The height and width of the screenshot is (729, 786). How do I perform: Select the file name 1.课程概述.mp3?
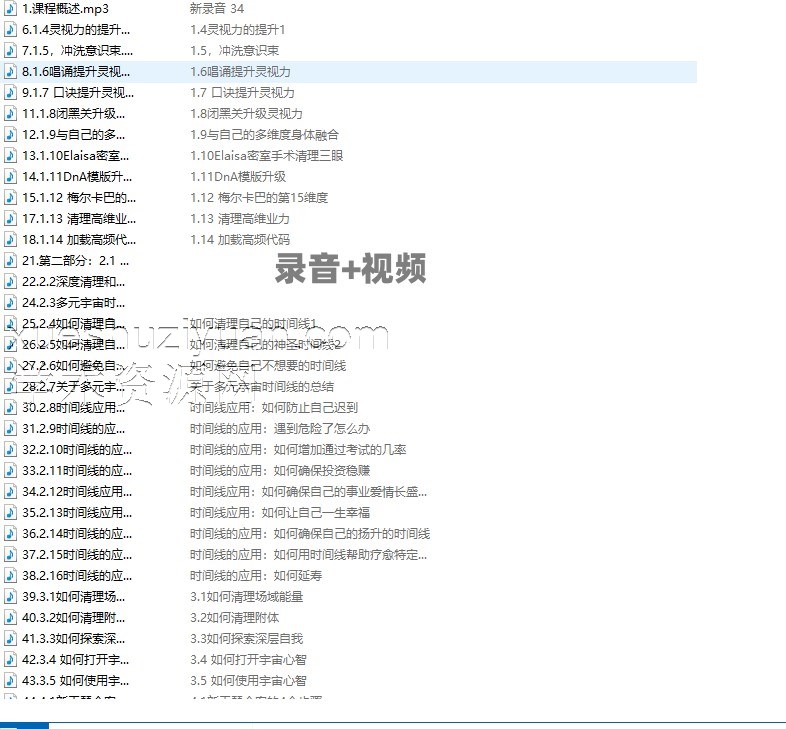tap(65, 9)
